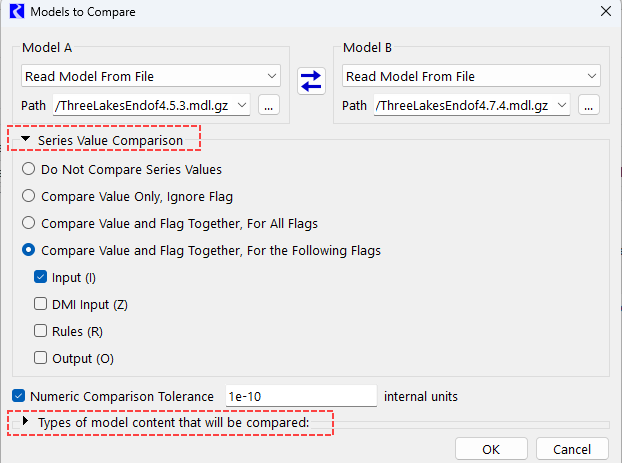The width and height of the screenshot is (622, 463).
Task: Browse for Model A file path
Action: pos(268,104)
